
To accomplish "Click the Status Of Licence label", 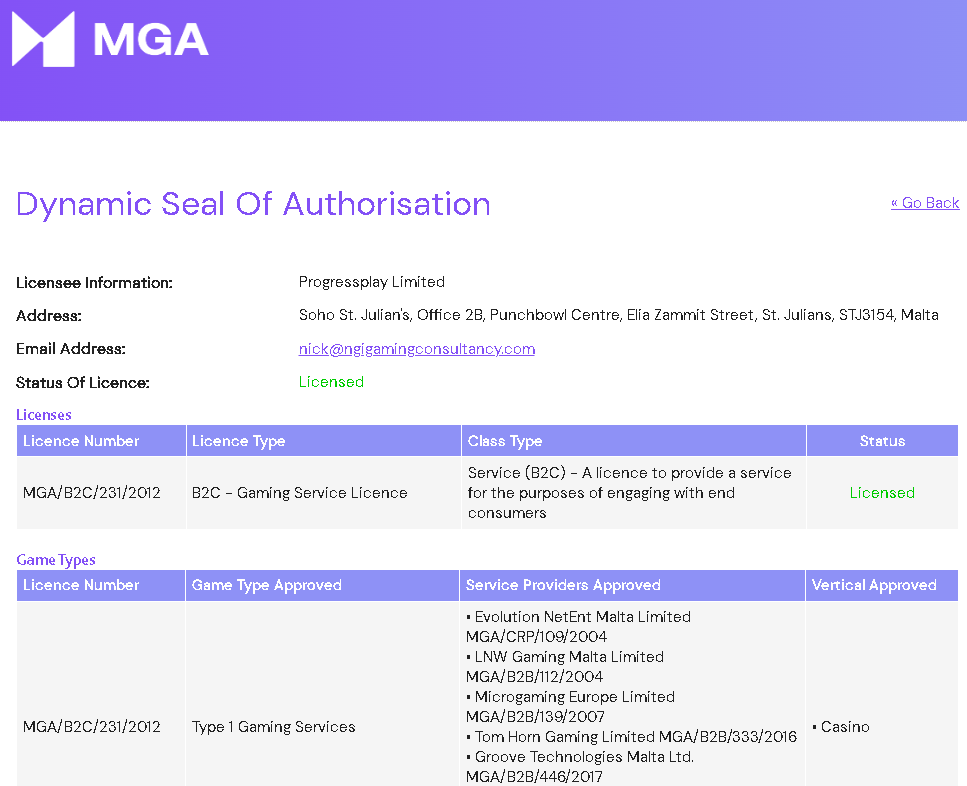I will point(83,383).
